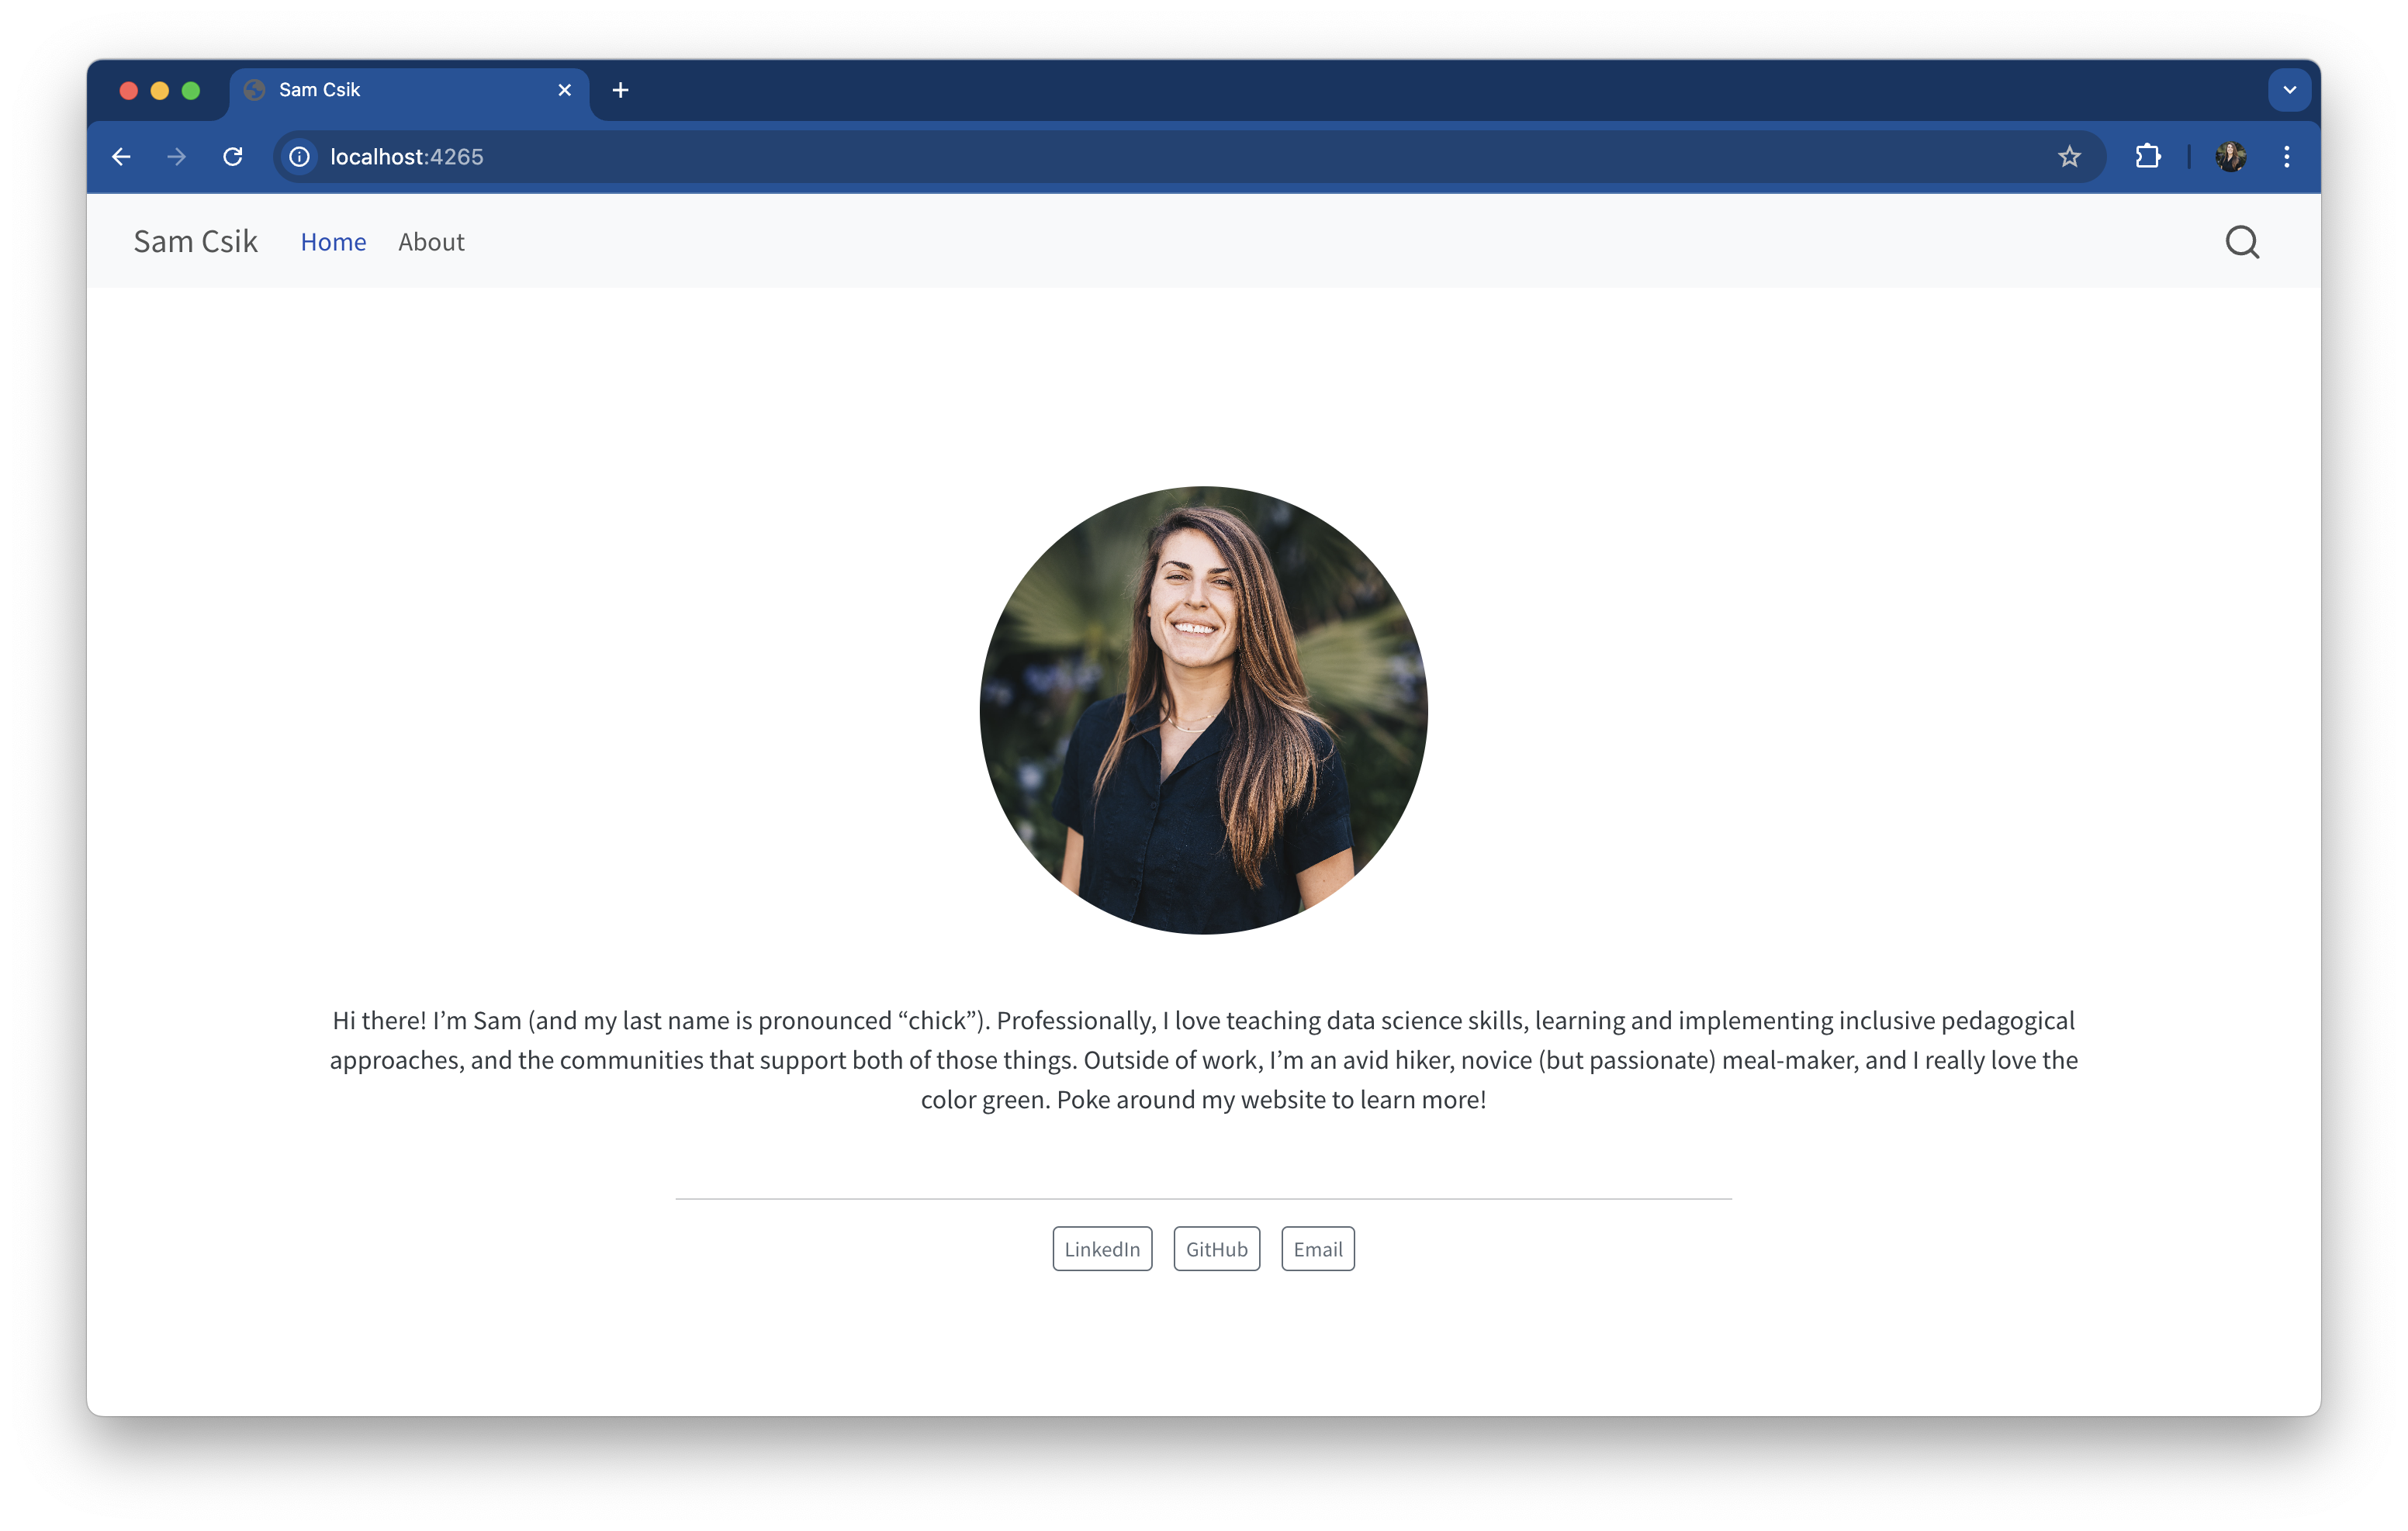The width and height of the screenshot is (2408, 1531).
Task: Click the GitHub button
Action: click(x=1216, y=1249)
